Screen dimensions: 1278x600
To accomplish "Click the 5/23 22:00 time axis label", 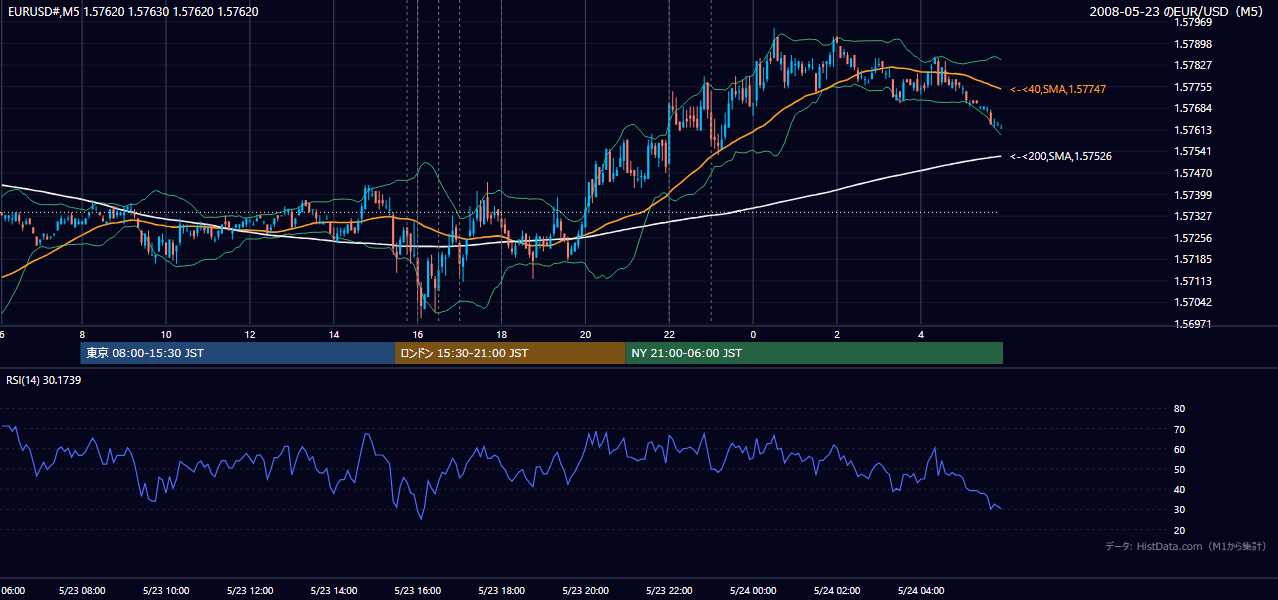I will 670,590.
